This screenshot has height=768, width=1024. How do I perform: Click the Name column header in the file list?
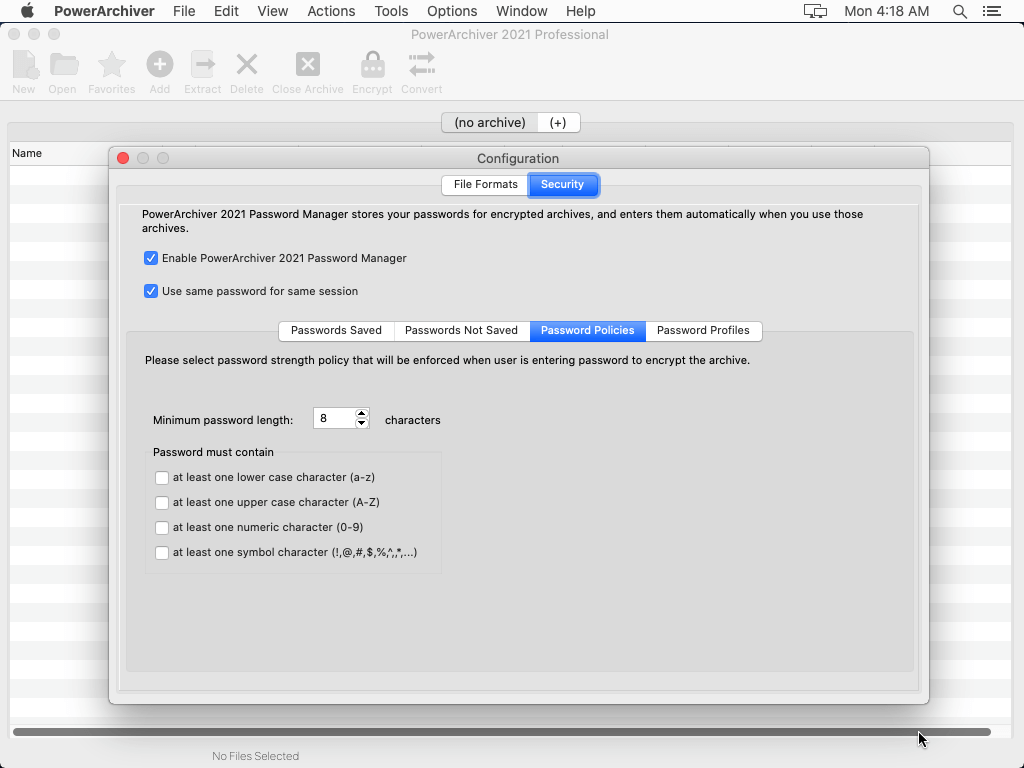[27, 153]
